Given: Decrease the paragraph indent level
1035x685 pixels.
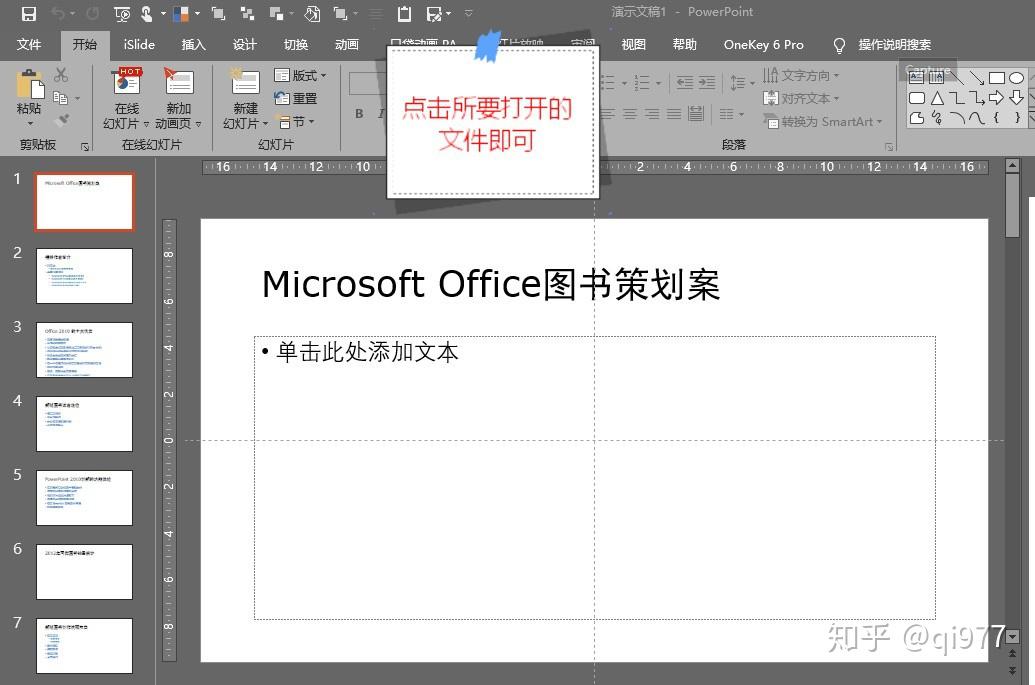Looking at the screenshot, I should [x=684, y=82].
